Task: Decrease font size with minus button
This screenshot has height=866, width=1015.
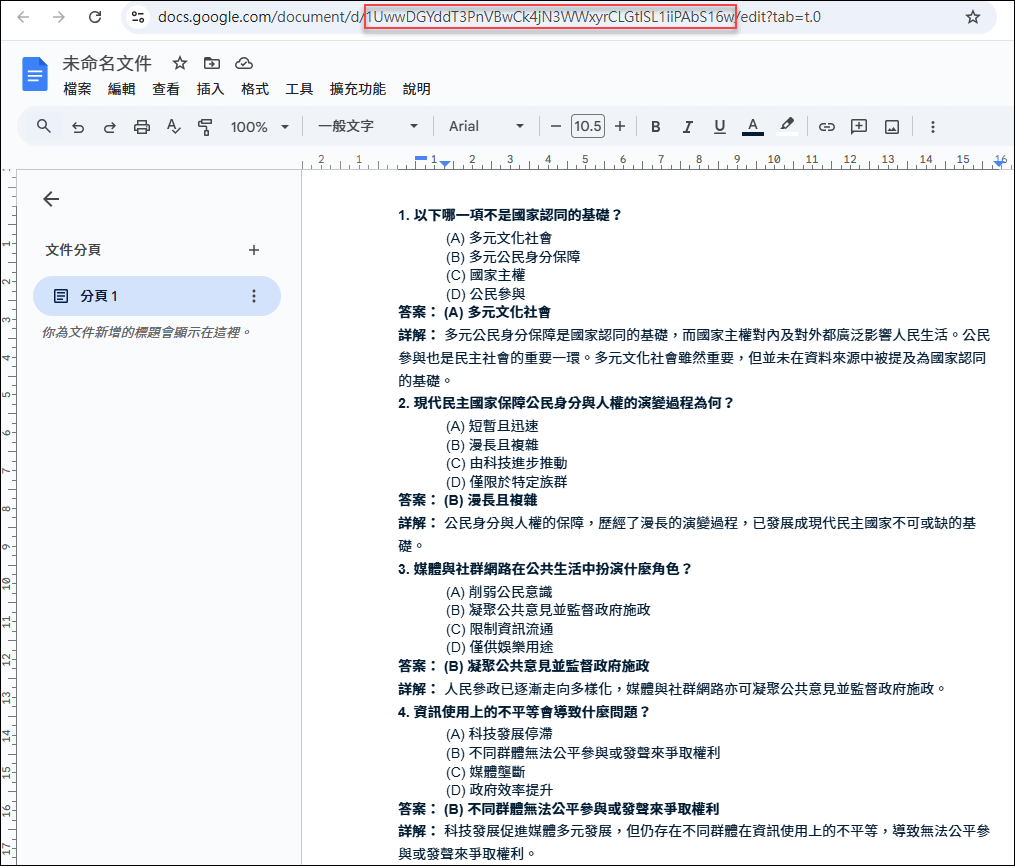Action: (x=555, y=126)
